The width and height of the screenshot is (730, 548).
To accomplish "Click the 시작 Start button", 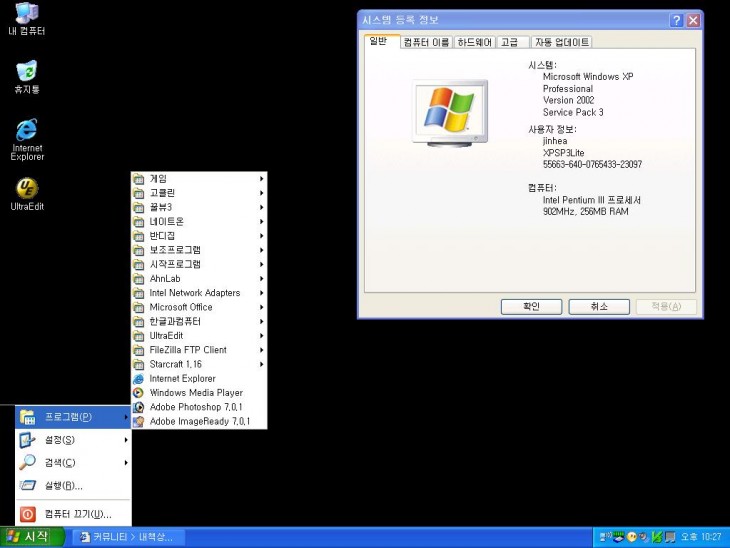I will (33, 537).
